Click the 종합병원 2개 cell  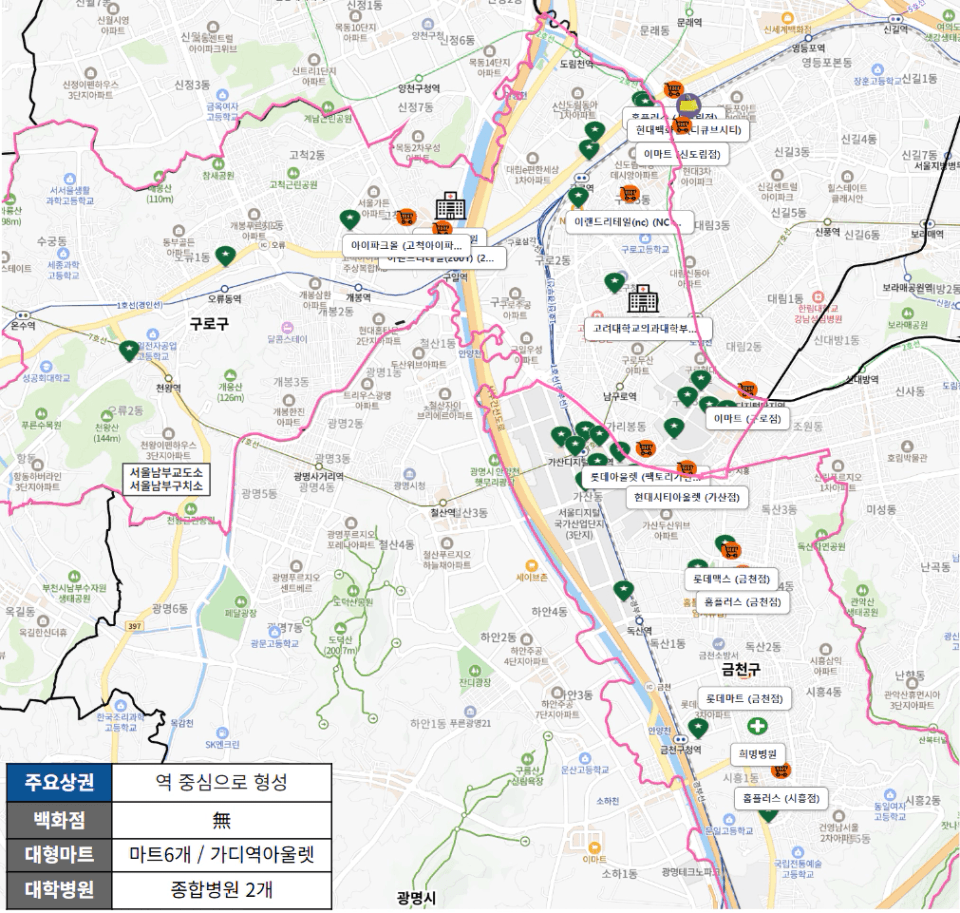(222, 890)
